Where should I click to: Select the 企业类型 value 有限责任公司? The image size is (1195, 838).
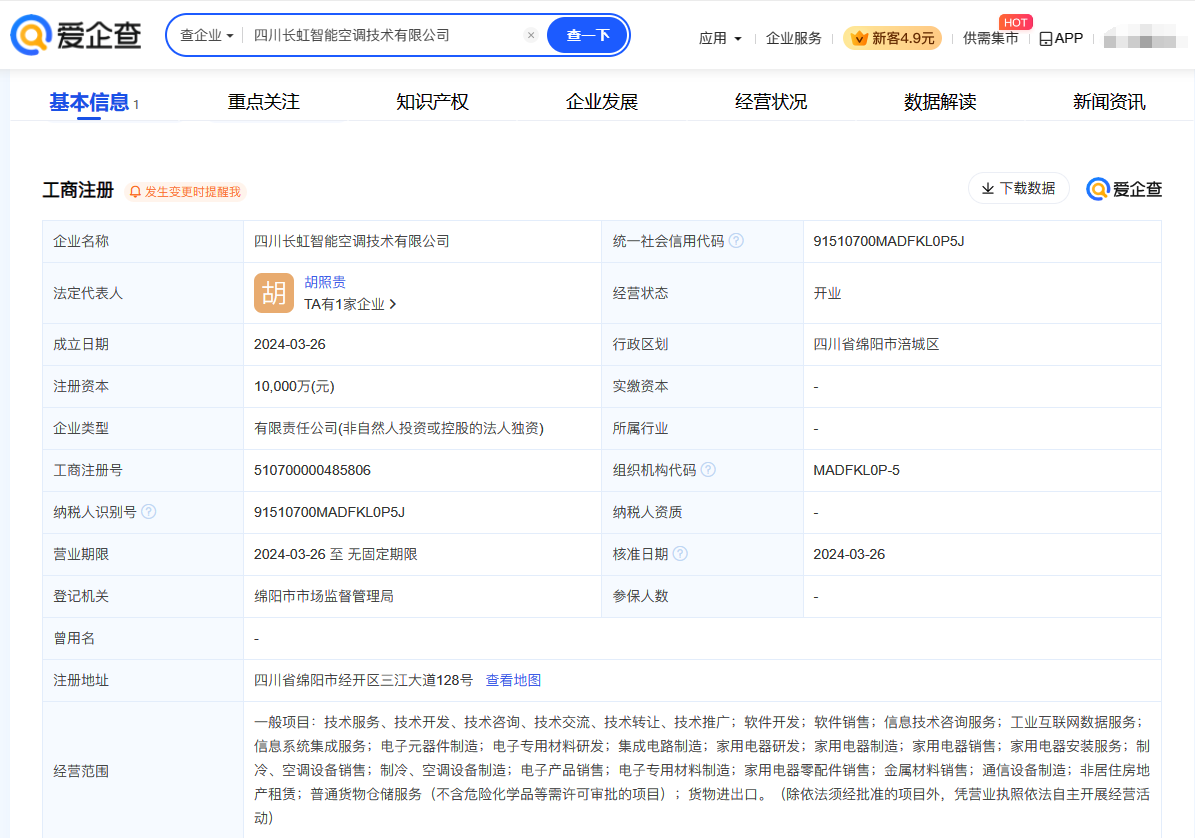coord(399,428)
